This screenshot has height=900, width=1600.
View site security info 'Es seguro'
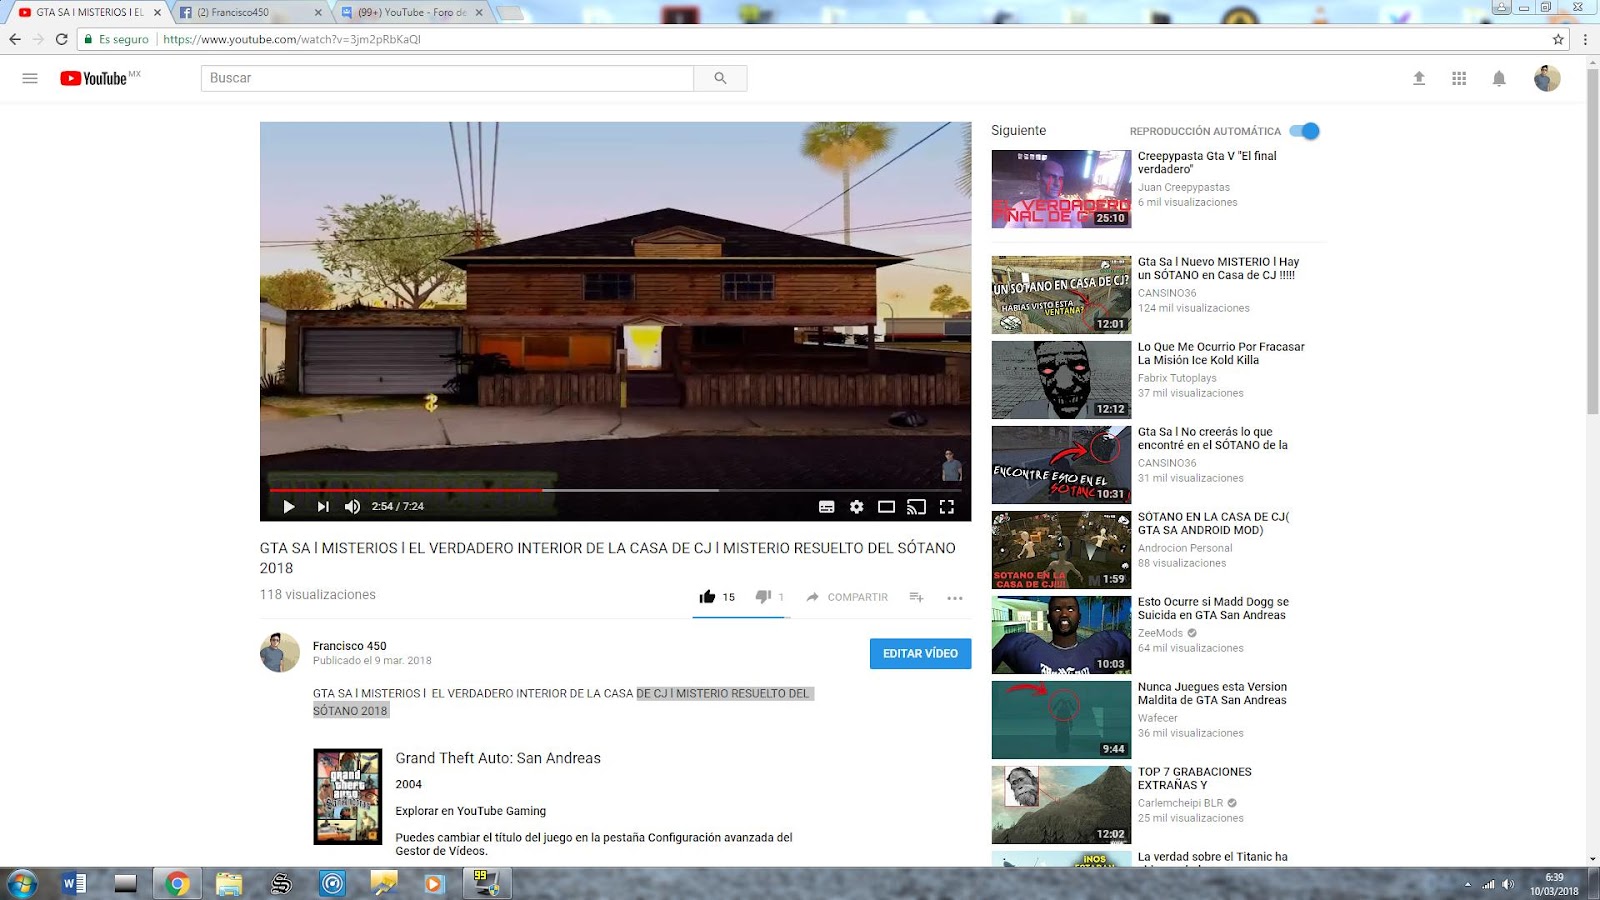[117, 39]
